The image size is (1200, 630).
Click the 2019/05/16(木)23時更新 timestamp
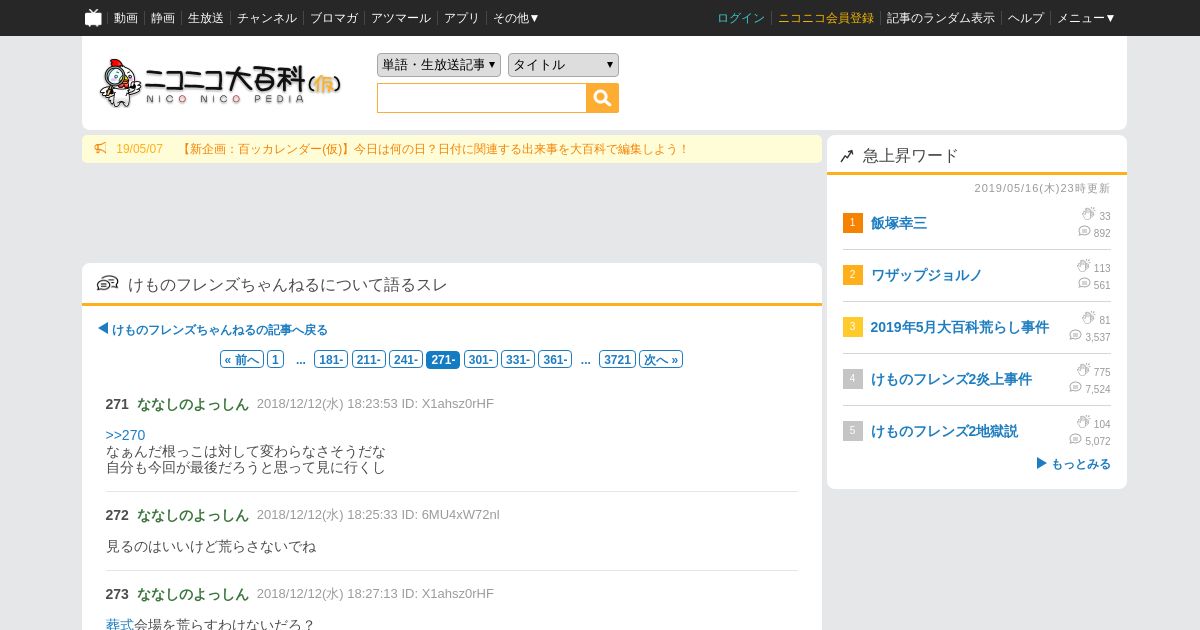[x=1042, y=188]
